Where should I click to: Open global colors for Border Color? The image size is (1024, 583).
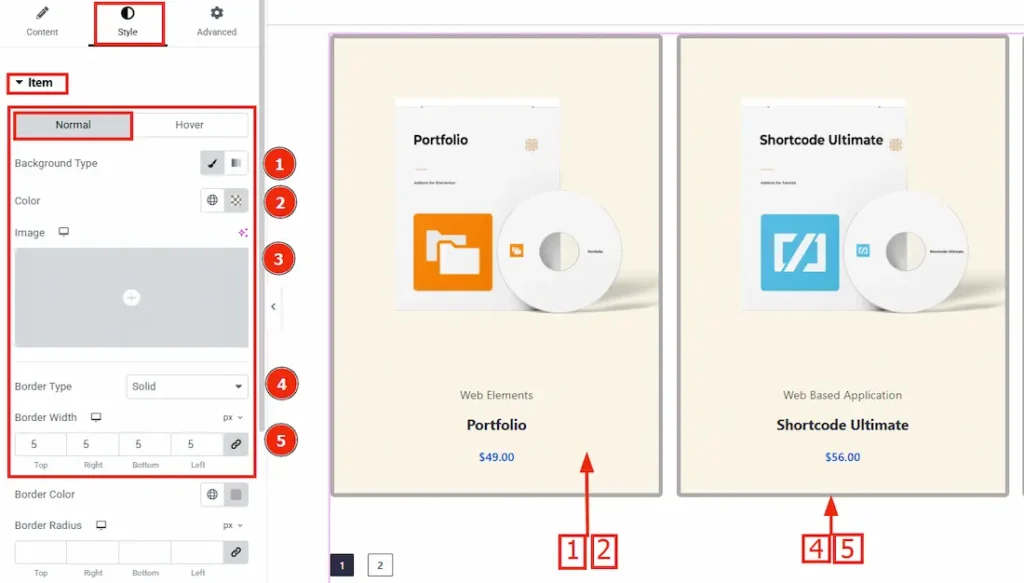212,494
